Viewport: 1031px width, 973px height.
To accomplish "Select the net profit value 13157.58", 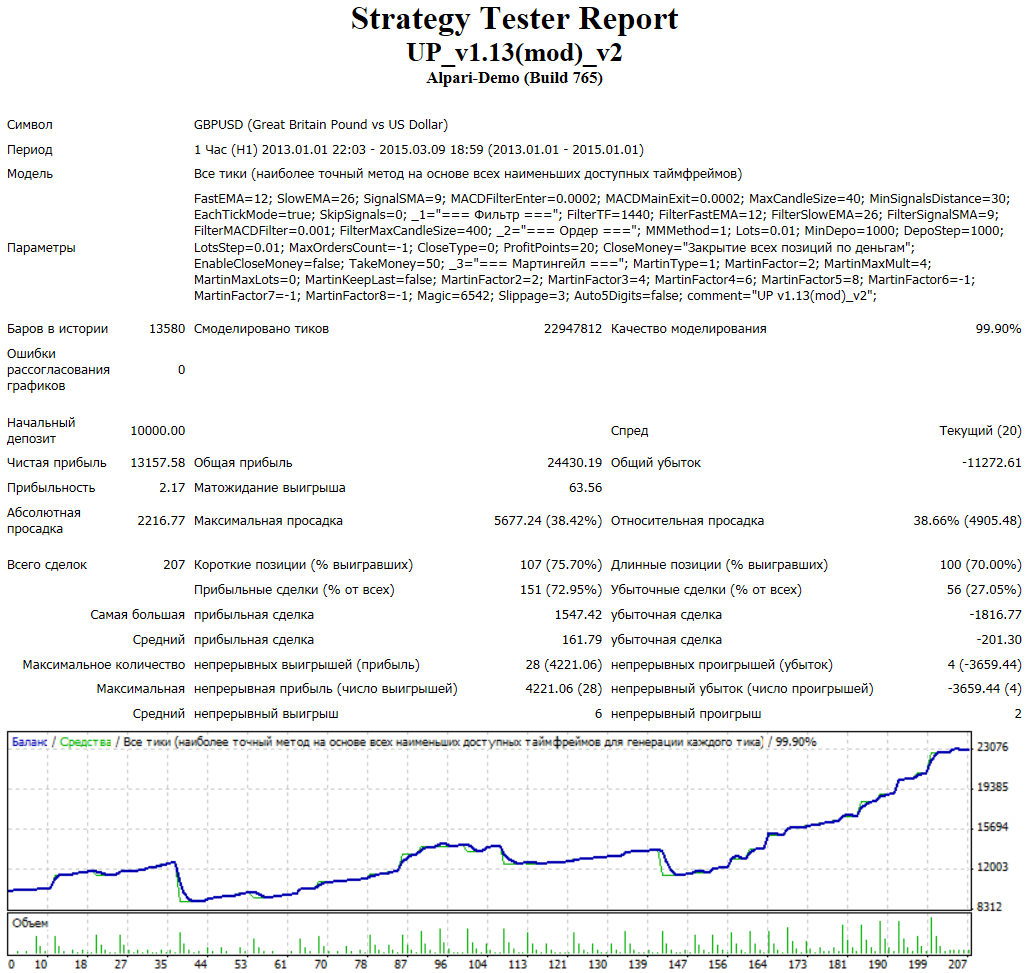I will 158,463.
